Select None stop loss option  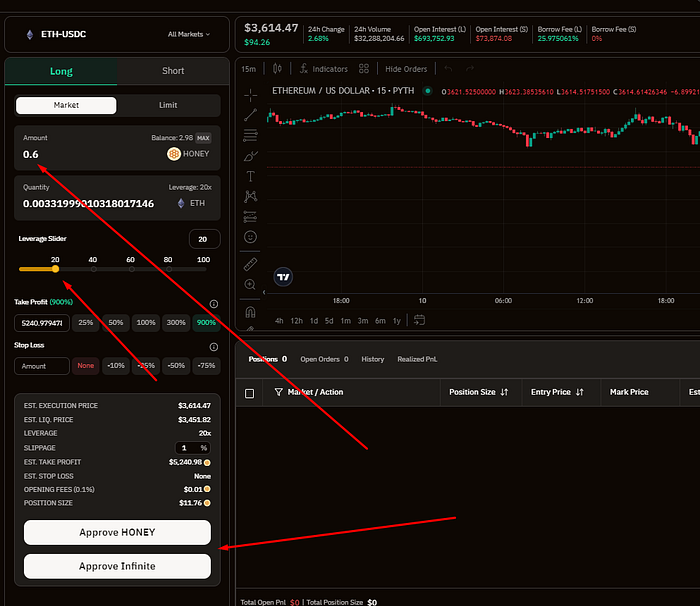[86, 366]
